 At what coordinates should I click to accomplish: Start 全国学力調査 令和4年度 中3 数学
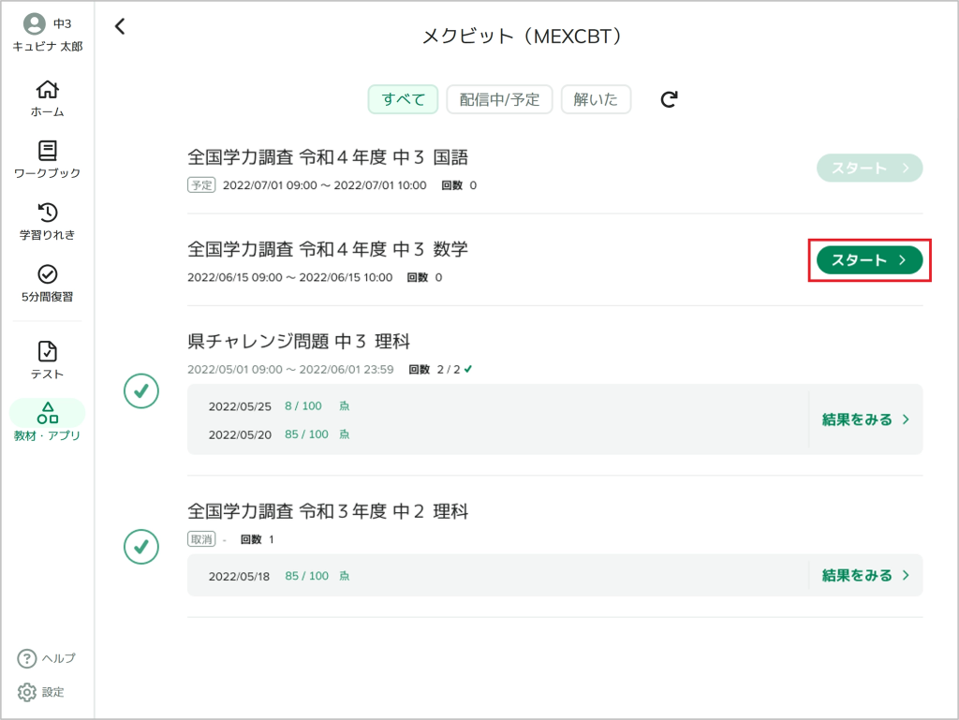(x=869, y=260)
